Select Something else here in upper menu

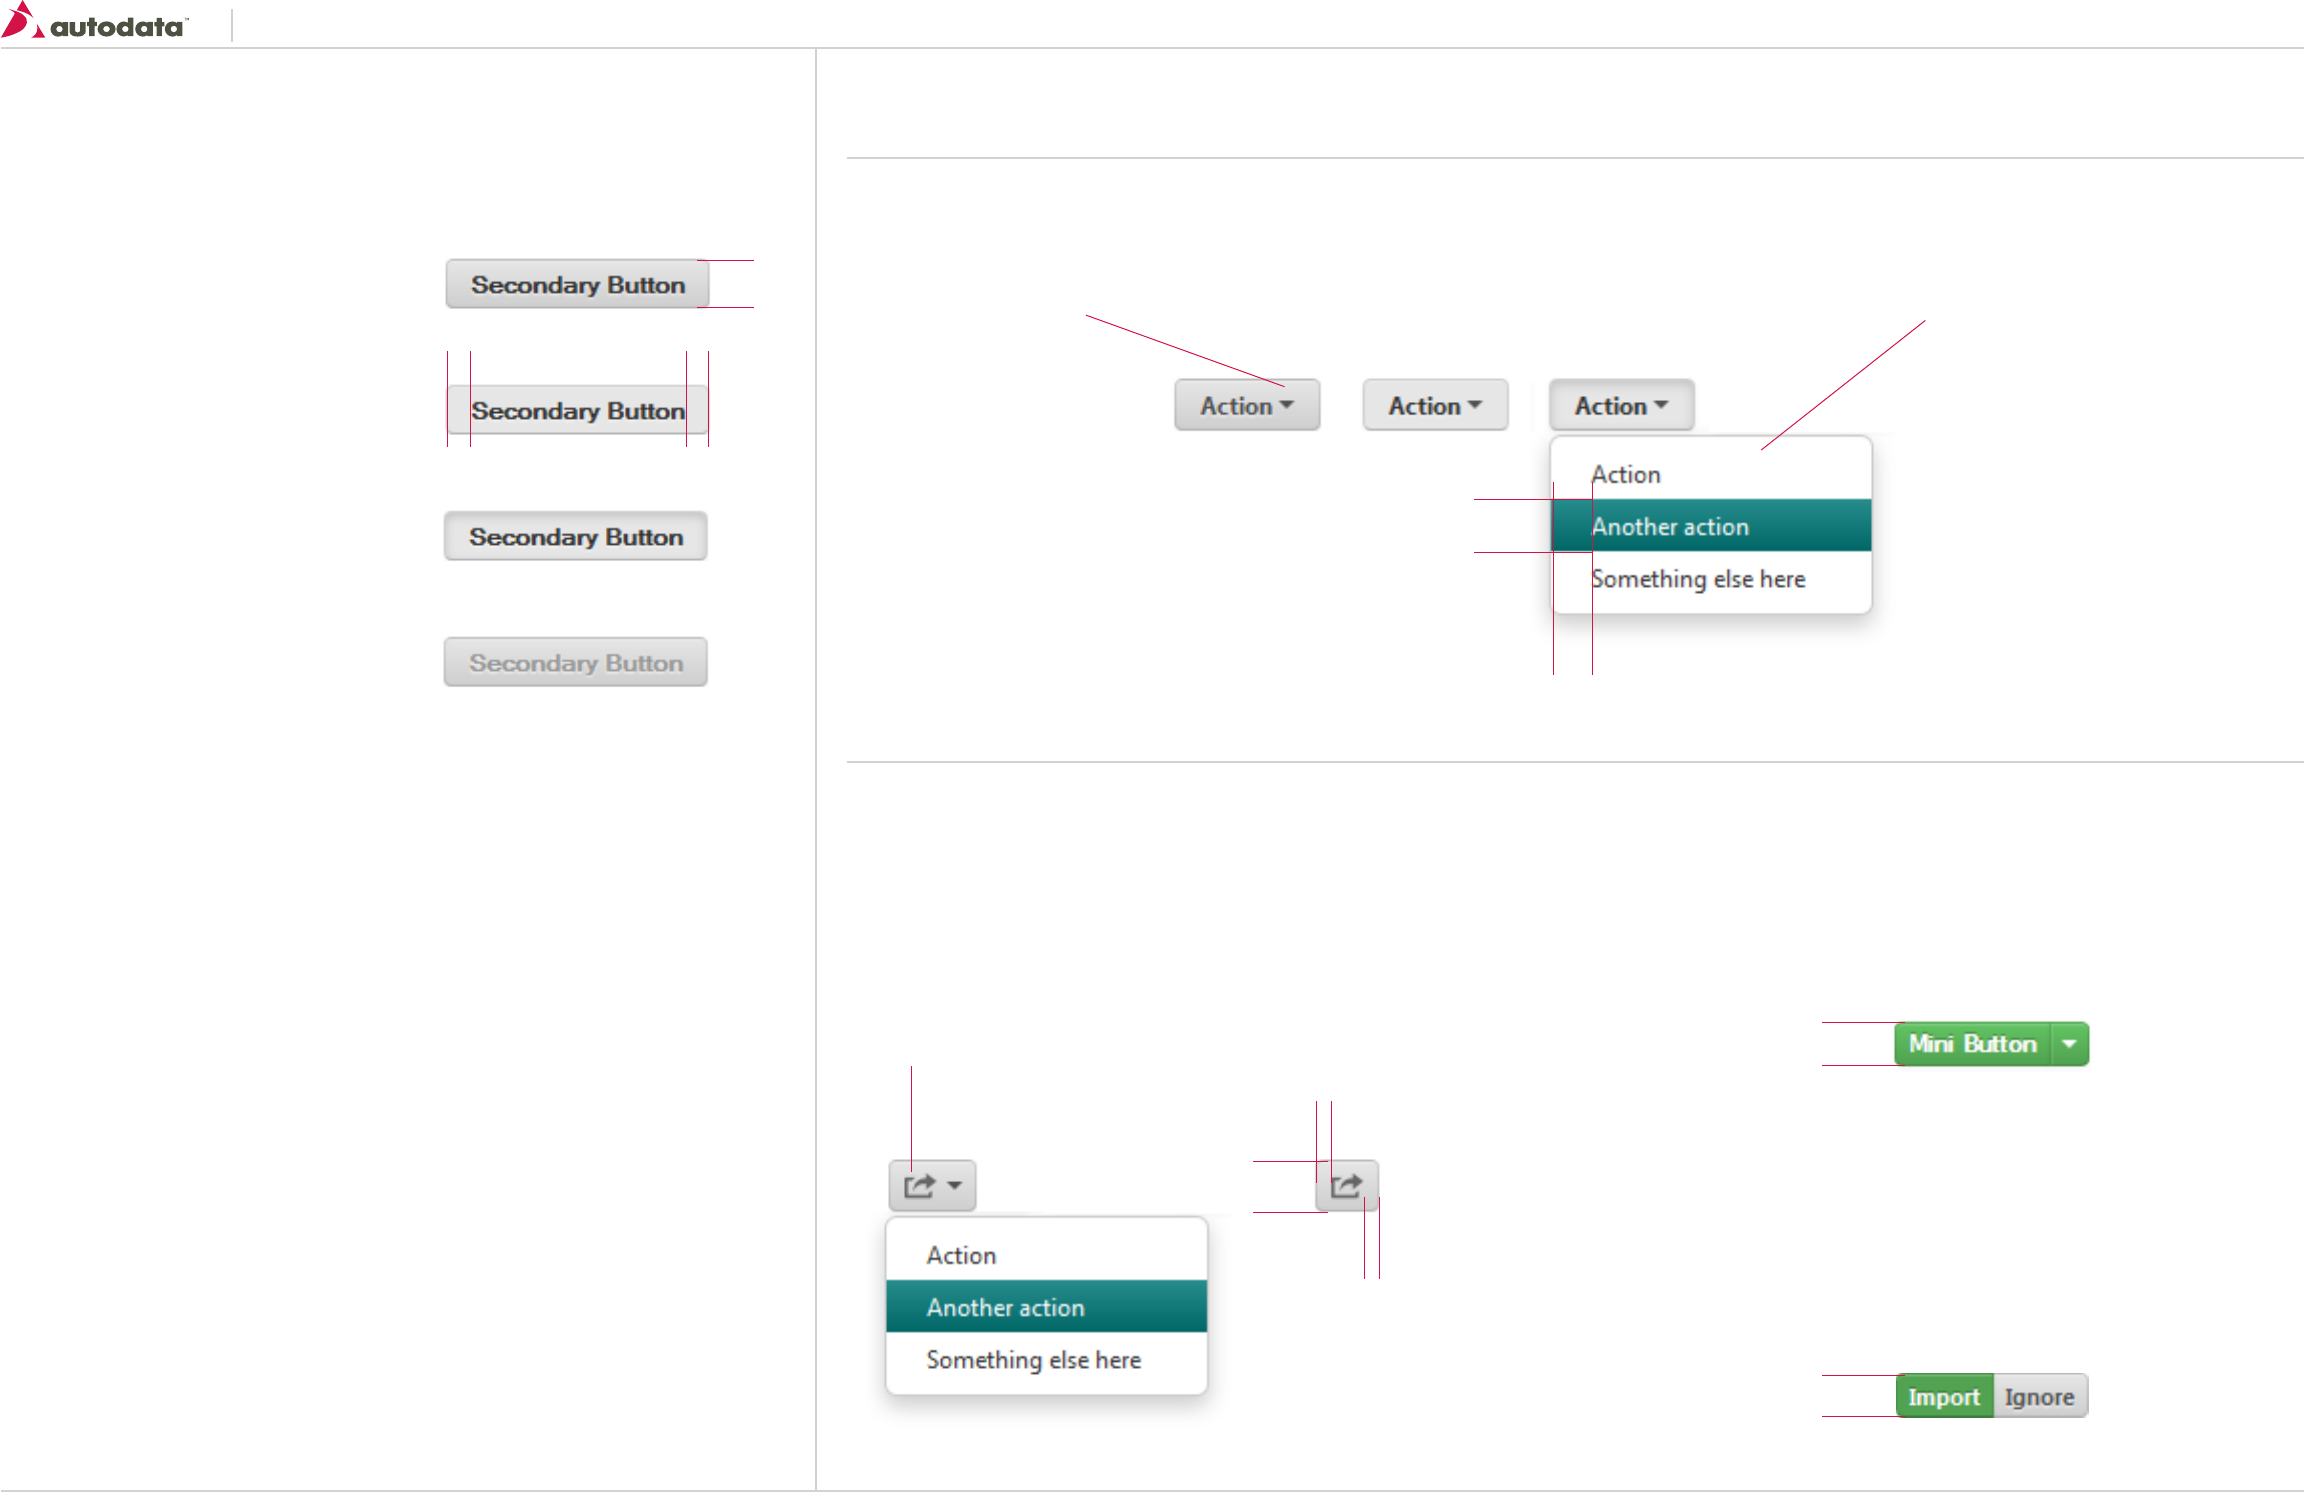click(x=1698, y=579)
